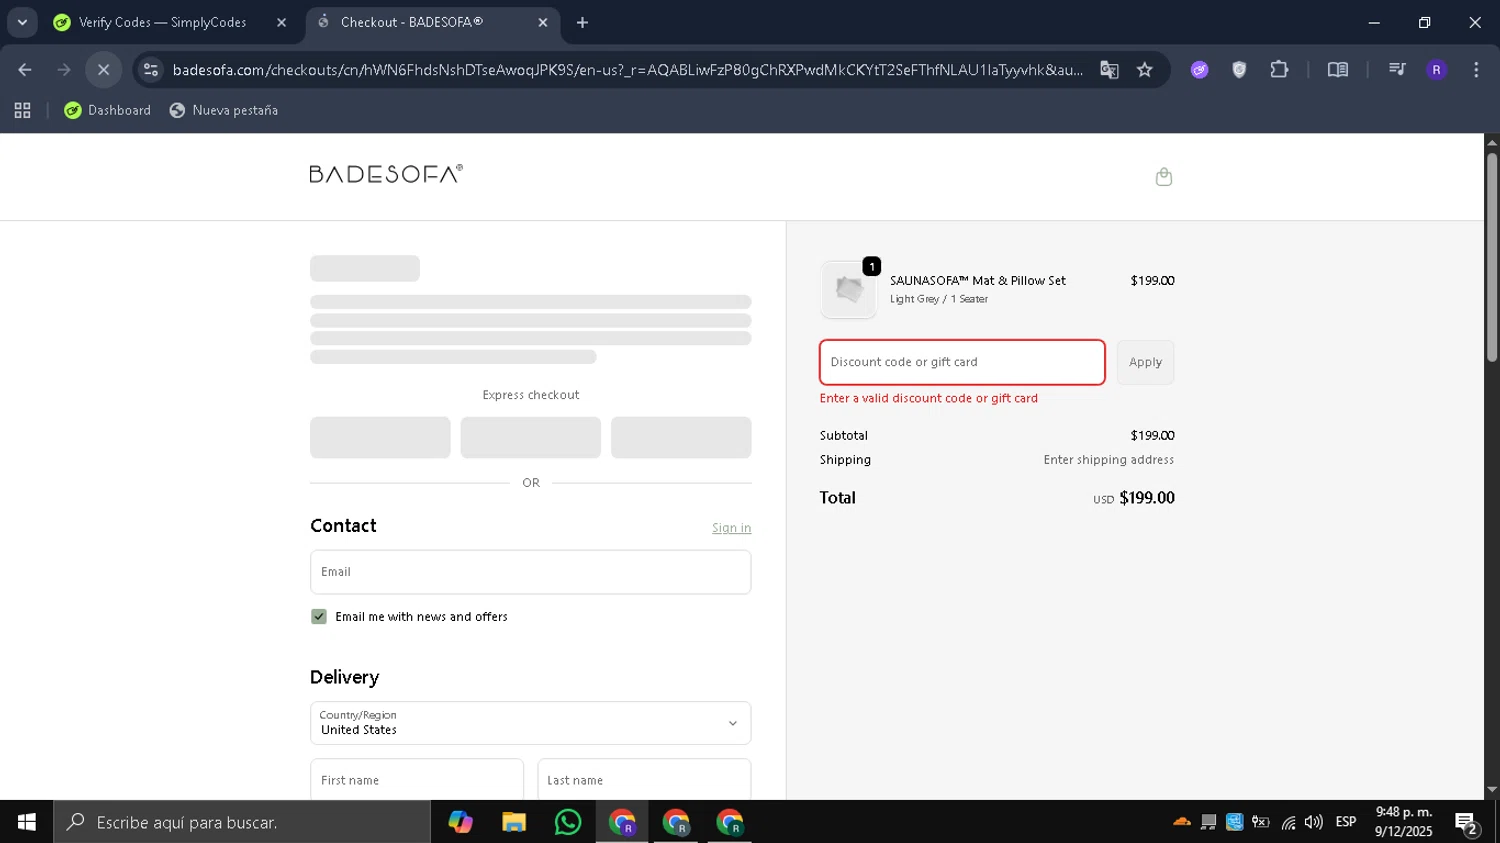Click the ESP language indicator

click(1346, 822)
